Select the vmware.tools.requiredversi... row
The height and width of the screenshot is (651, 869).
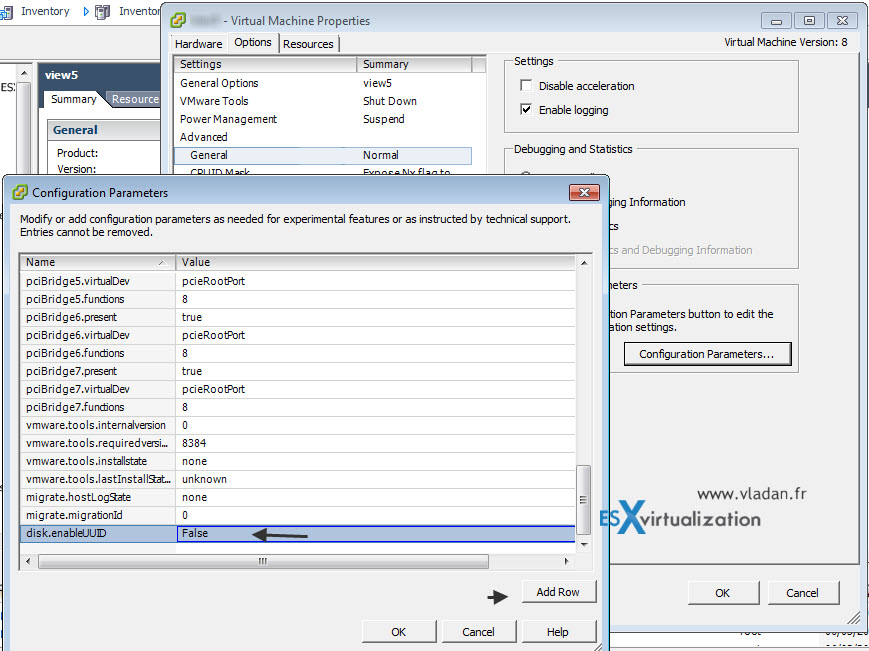(298, 443)
